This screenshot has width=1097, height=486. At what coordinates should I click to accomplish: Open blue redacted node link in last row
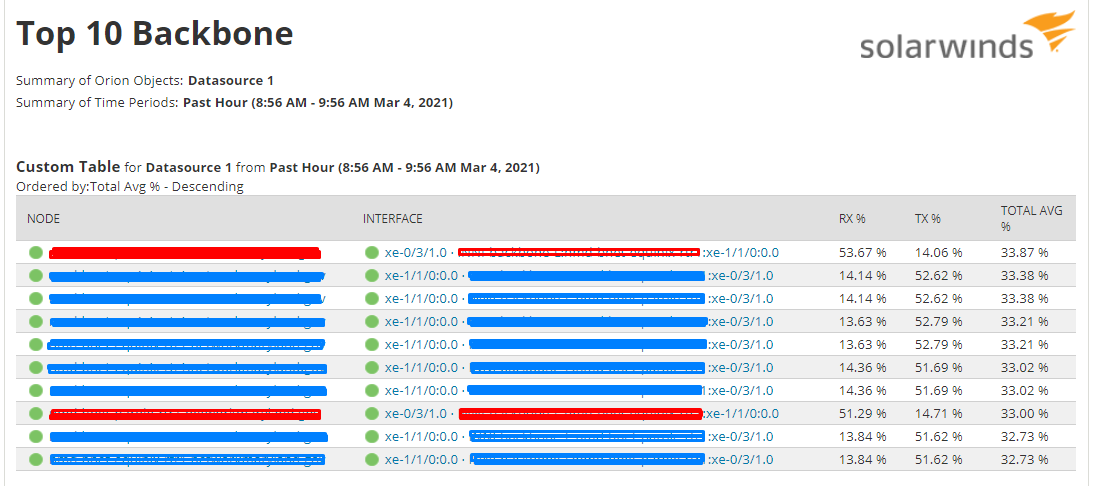[187, 459]
